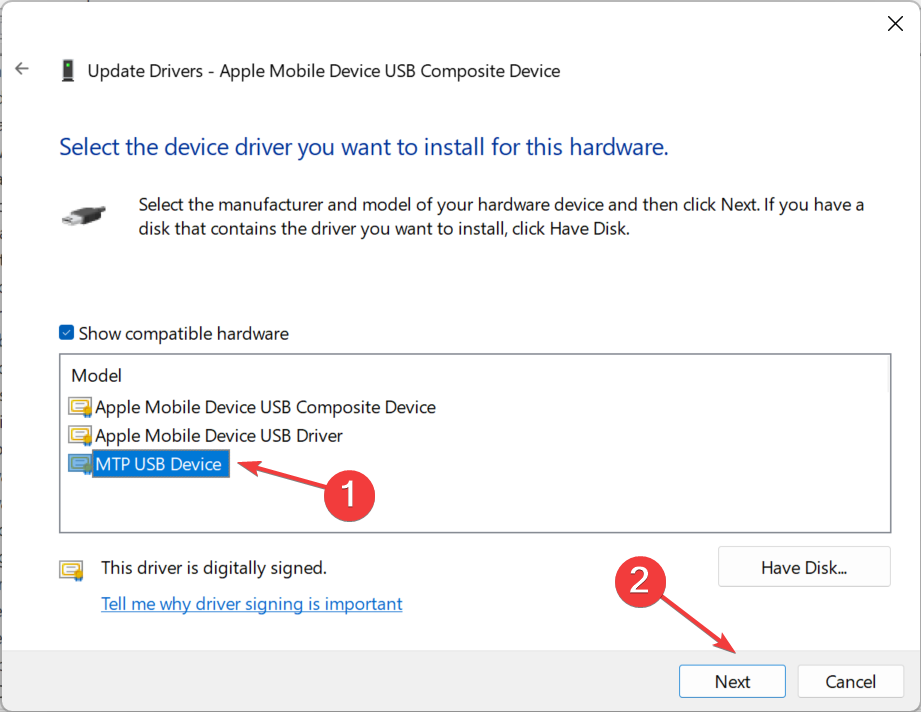Screen dimensions: 921x712
Task: Click the dialog title text Update Drivers
Action: (x=145, y=71)
